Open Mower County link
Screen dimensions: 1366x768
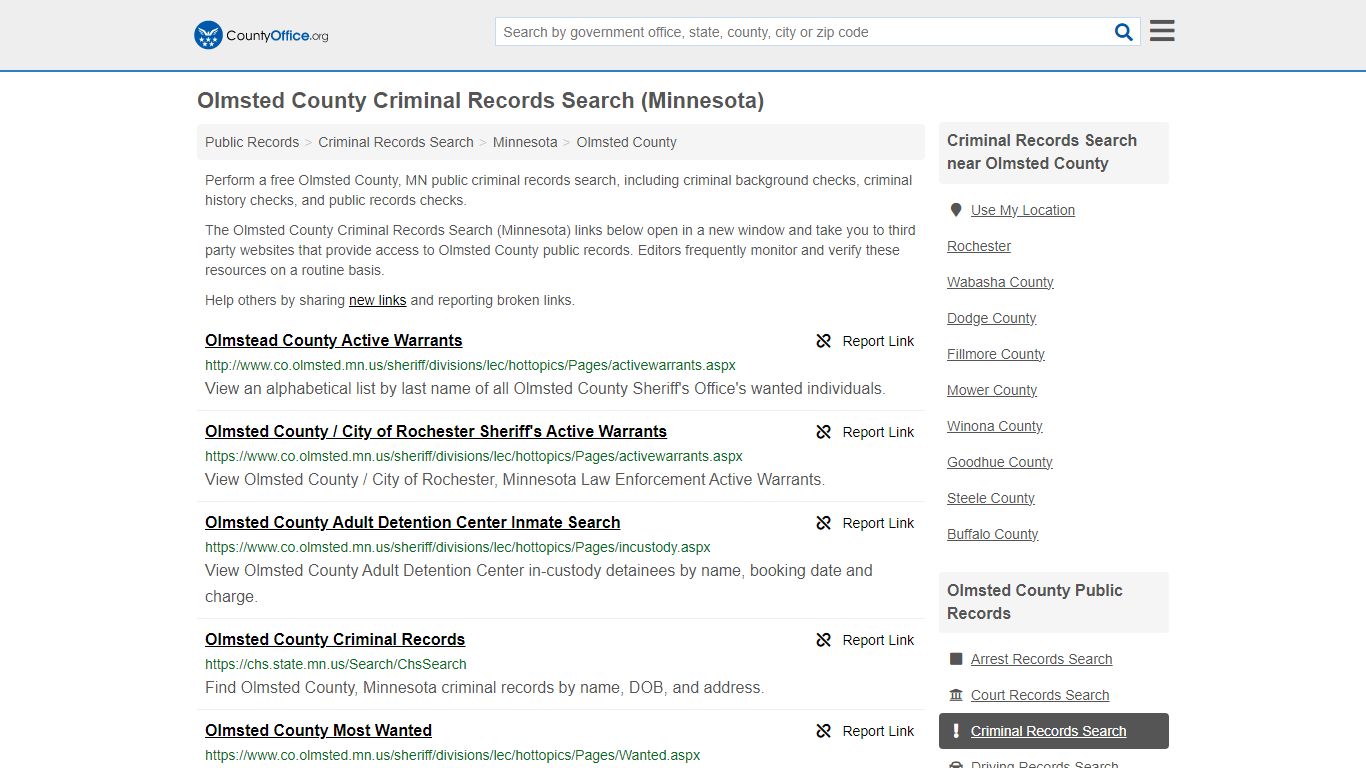(992, 390)
